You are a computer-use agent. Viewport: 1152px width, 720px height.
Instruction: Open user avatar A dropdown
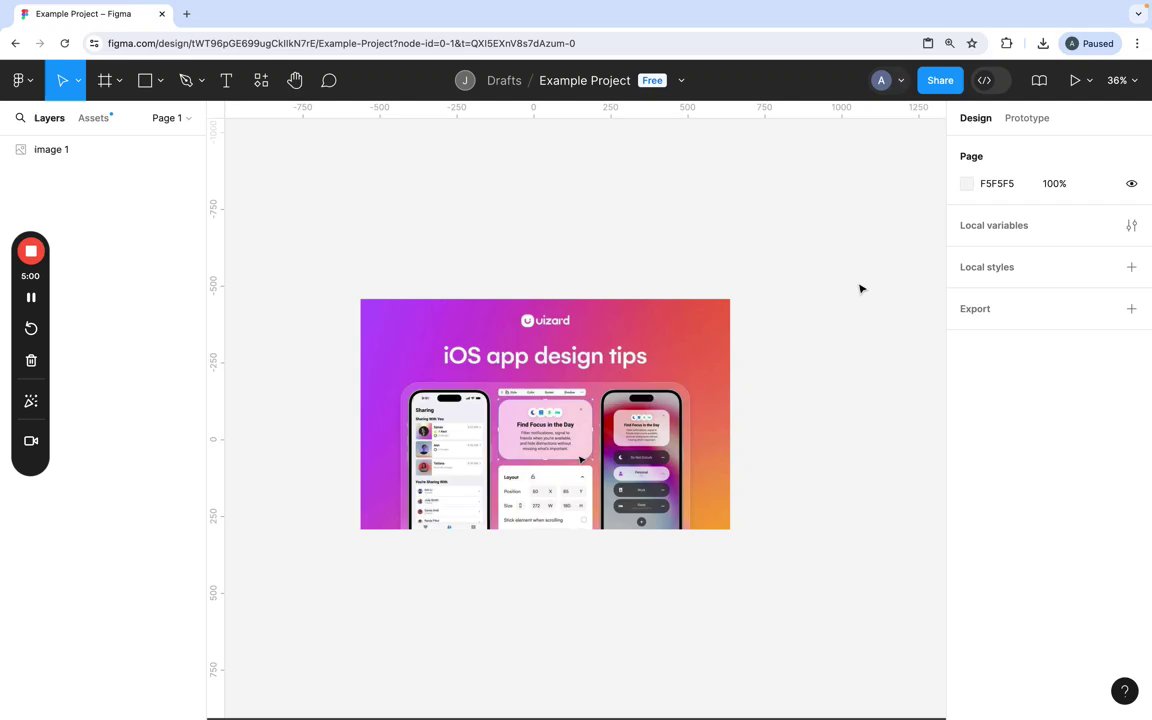click(888, 80)
